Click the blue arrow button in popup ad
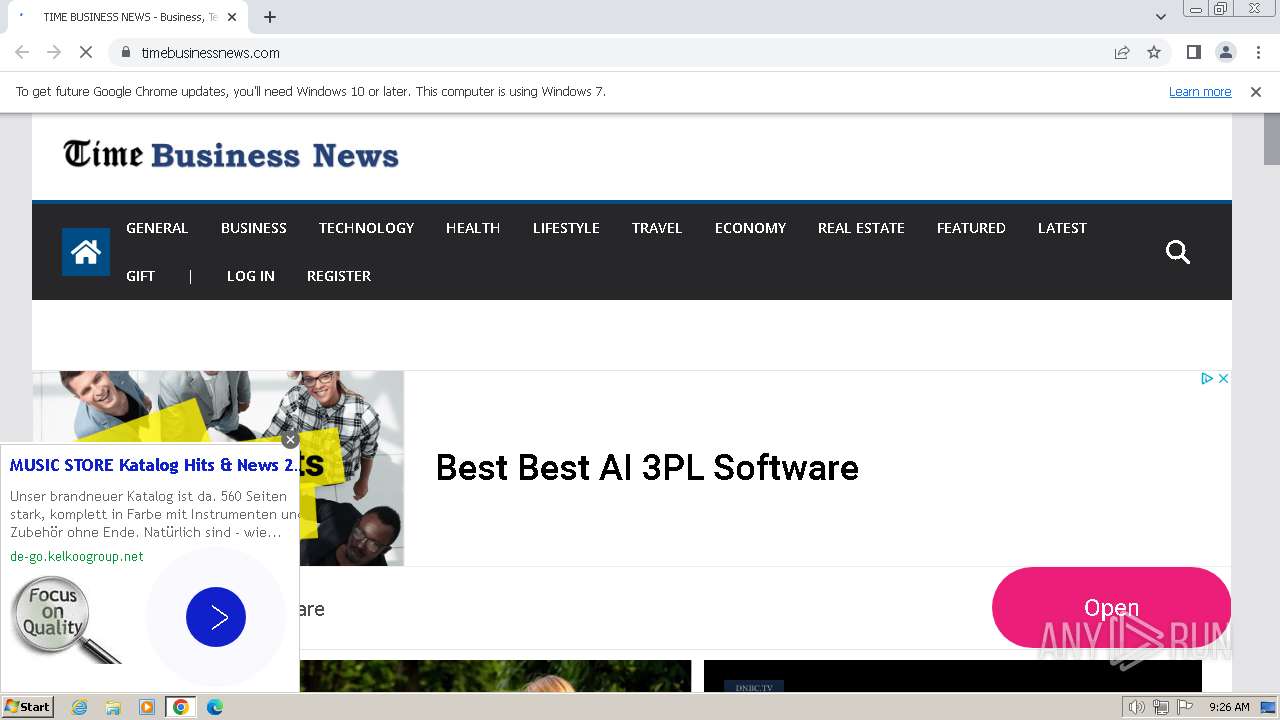Screen dimensions: 1280x720 tap(216, 617)
